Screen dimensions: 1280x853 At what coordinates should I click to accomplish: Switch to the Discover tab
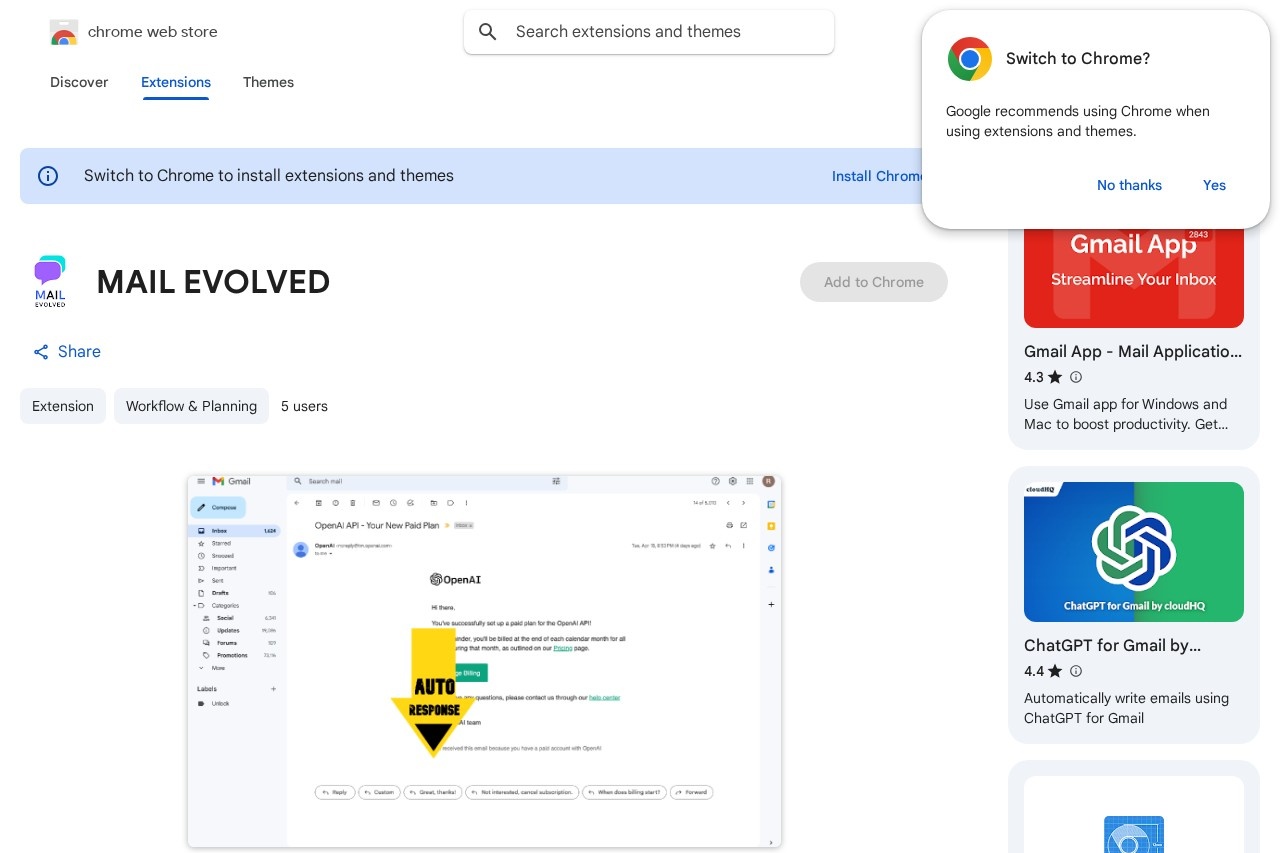click(79, 83)
